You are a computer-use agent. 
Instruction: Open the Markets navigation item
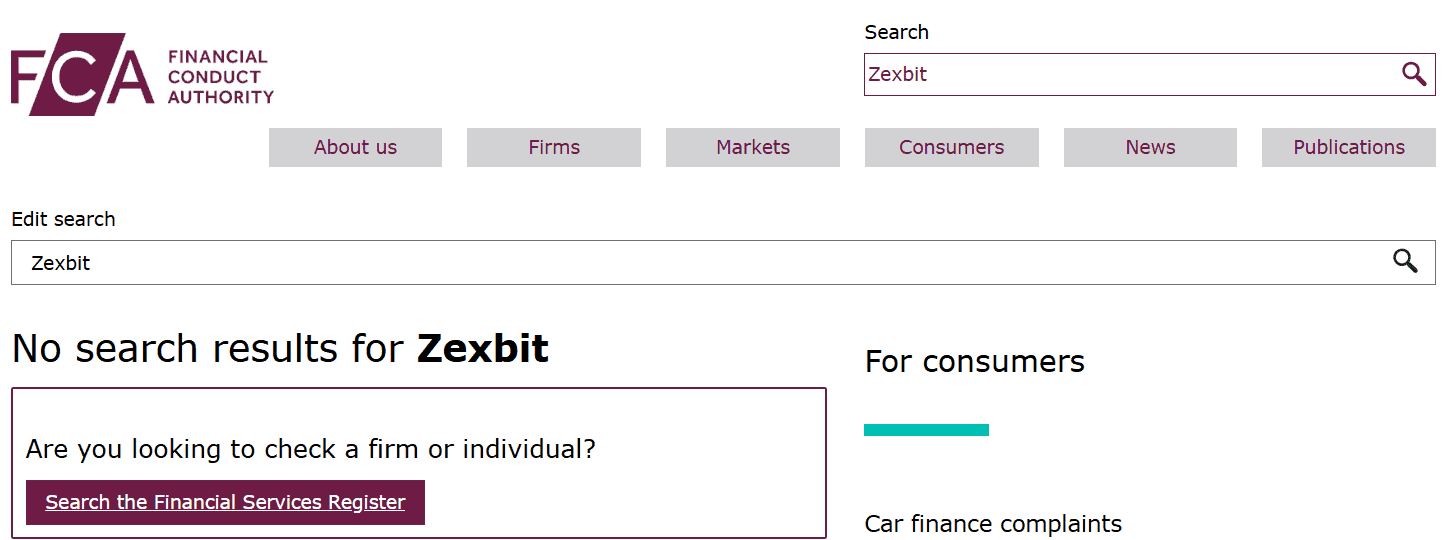pyautogui.click(x=753, y=147)
